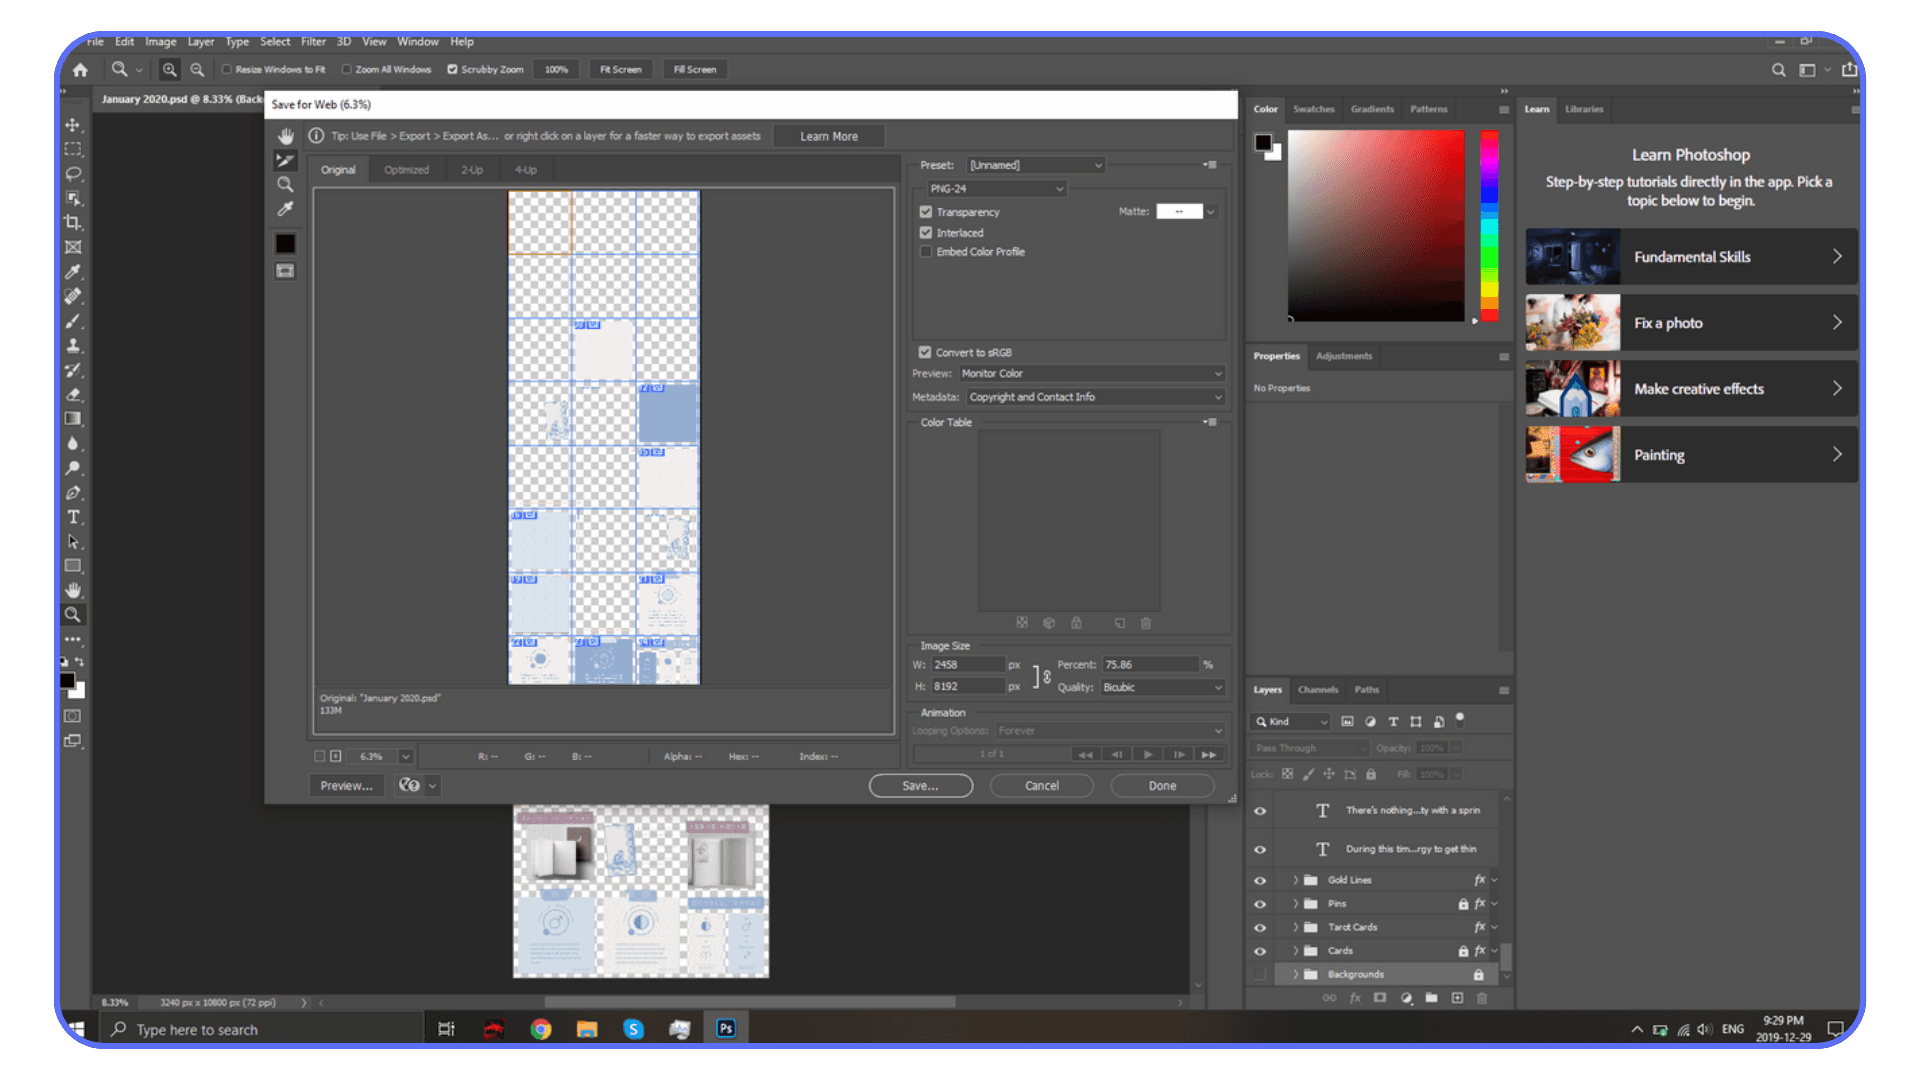Enable Embed Color Profile checkbox

tap(926, 252)
